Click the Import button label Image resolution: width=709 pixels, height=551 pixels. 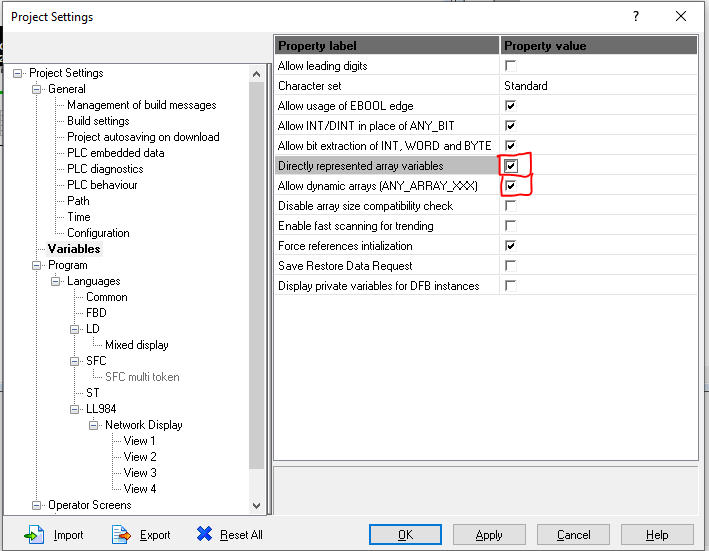tap(68, 535)
